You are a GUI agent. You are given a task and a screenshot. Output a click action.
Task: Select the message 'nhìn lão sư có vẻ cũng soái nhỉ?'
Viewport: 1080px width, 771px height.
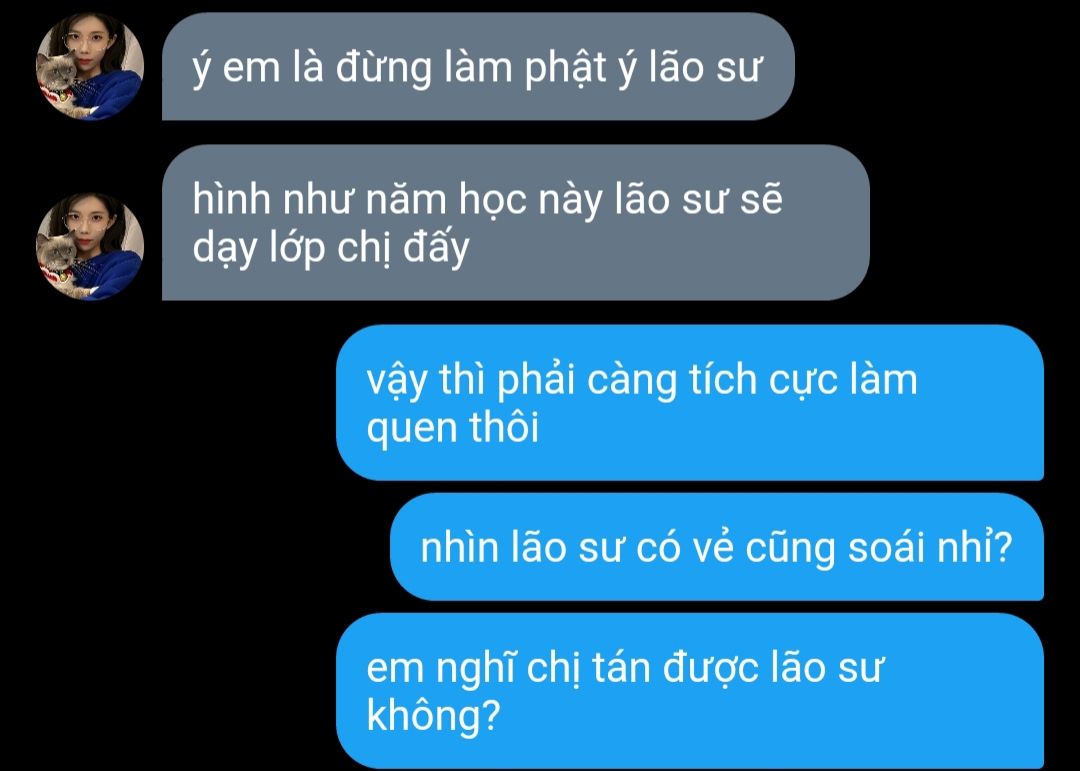pyautogui.click(x=717, y=546)
